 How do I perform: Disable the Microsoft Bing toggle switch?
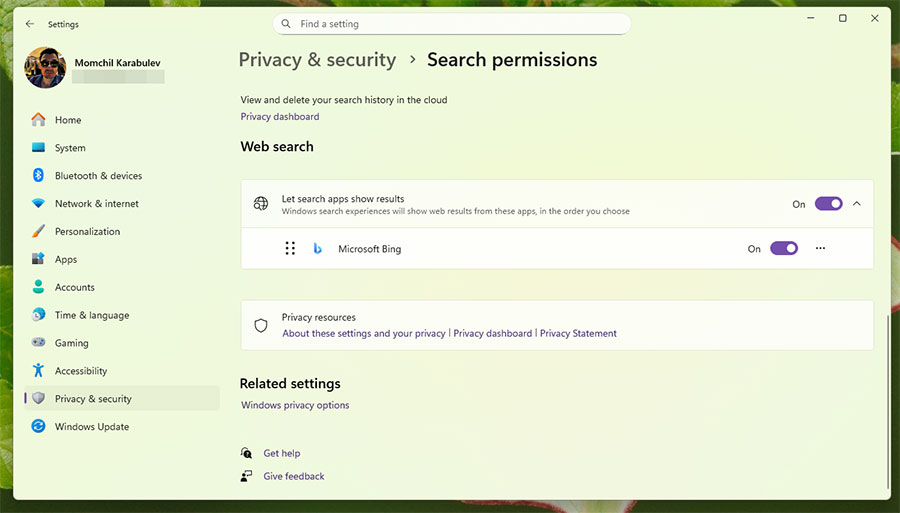(783, 249)
